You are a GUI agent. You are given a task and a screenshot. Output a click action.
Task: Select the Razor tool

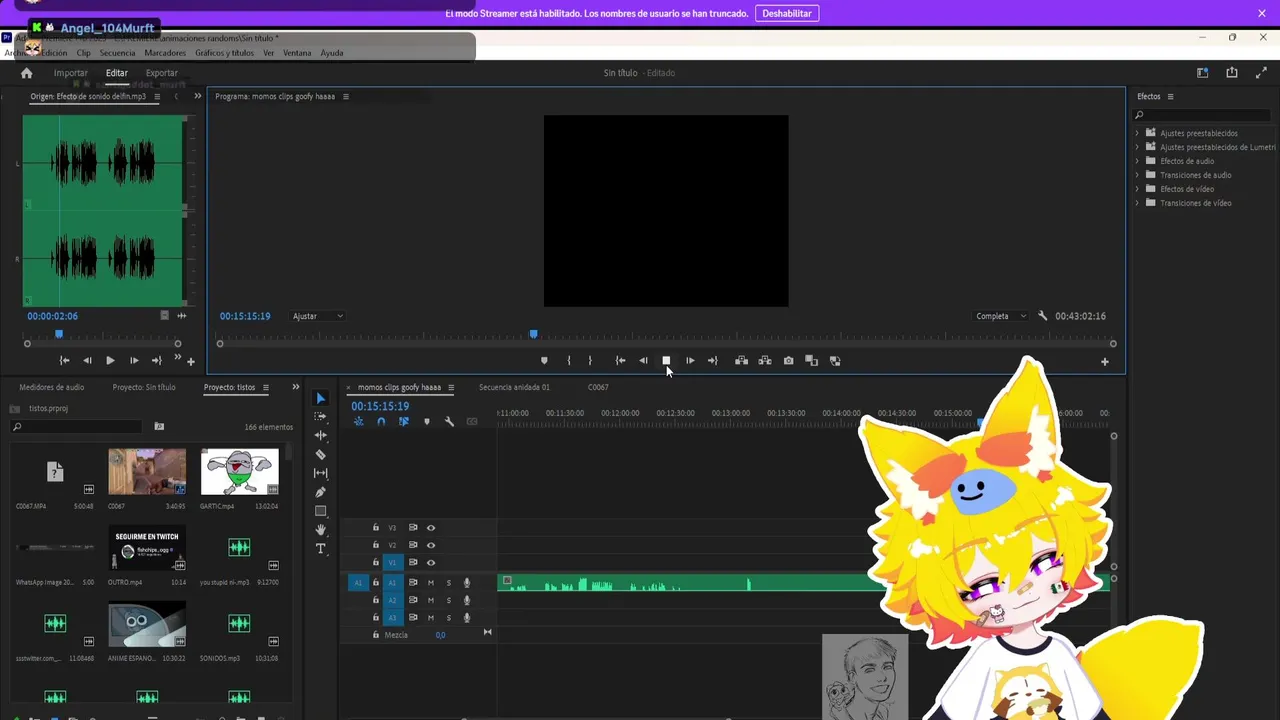pos(321,454)
